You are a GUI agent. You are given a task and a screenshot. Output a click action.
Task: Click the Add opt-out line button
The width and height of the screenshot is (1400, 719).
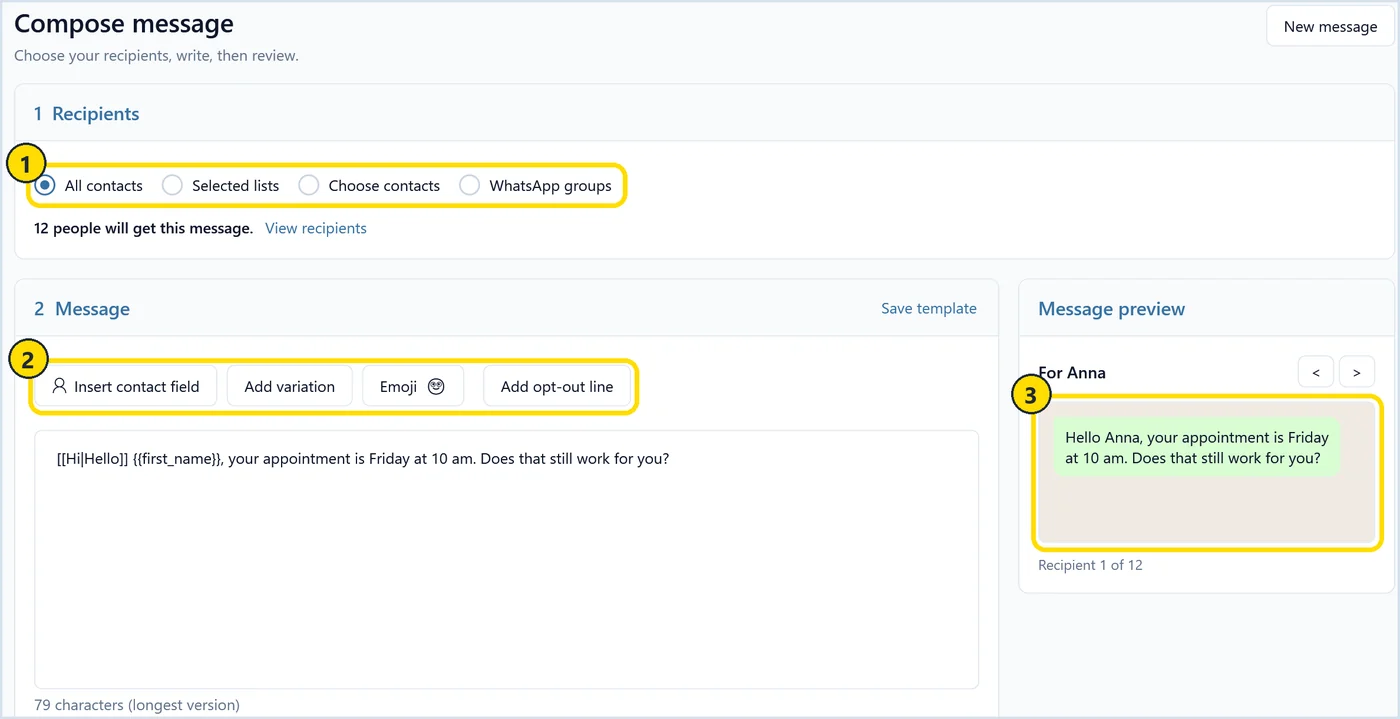(x=557, y=386)
